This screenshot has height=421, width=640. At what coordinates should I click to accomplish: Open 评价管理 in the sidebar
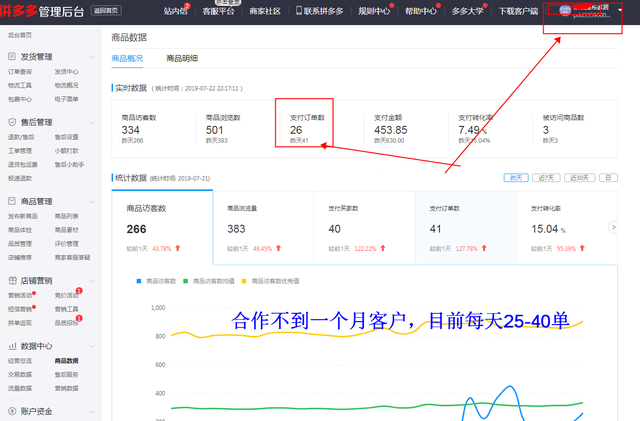click(x=67, y=244)
